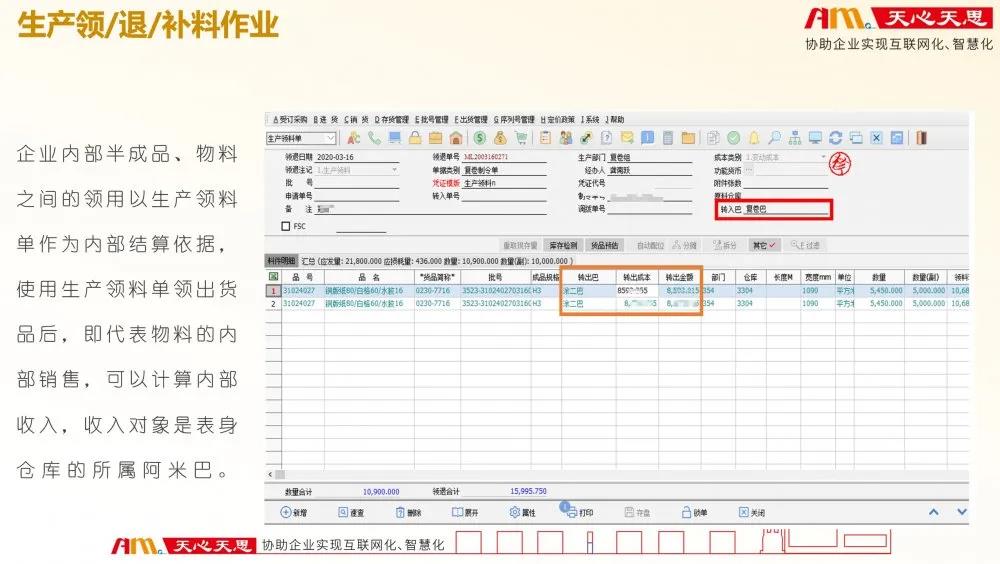This screenshot has height=564, width=1000.
Task: Click the grid horizontal scrollbar left arrow
Action: (x=270, y=475)
